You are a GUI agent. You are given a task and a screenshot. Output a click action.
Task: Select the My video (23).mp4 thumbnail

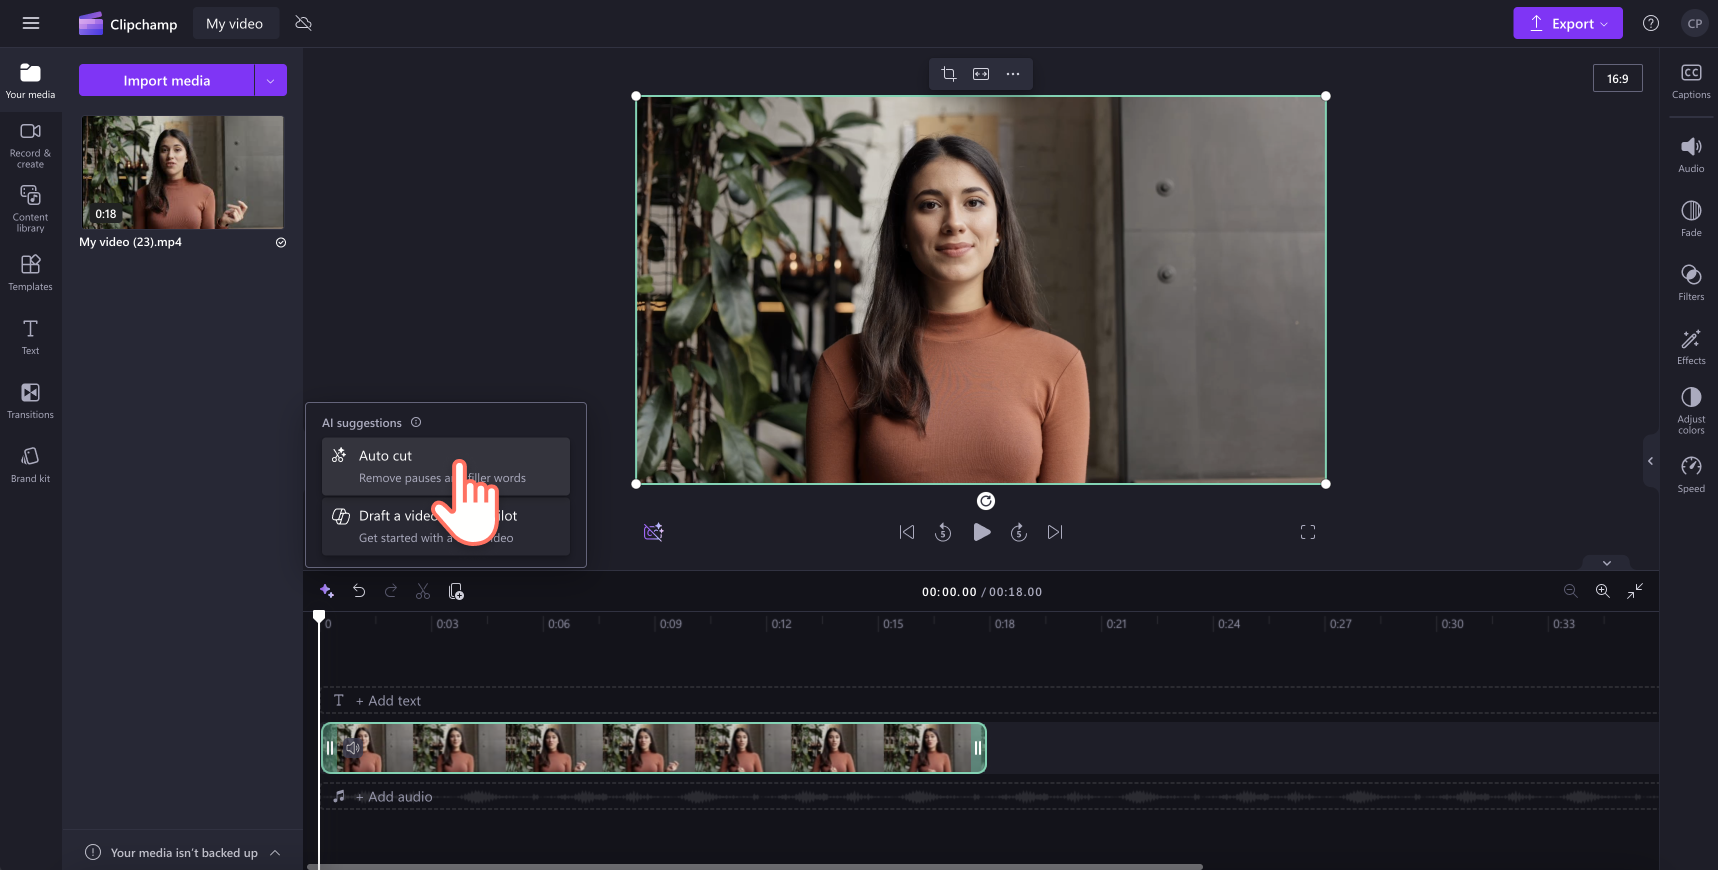(x=182, y=172)
